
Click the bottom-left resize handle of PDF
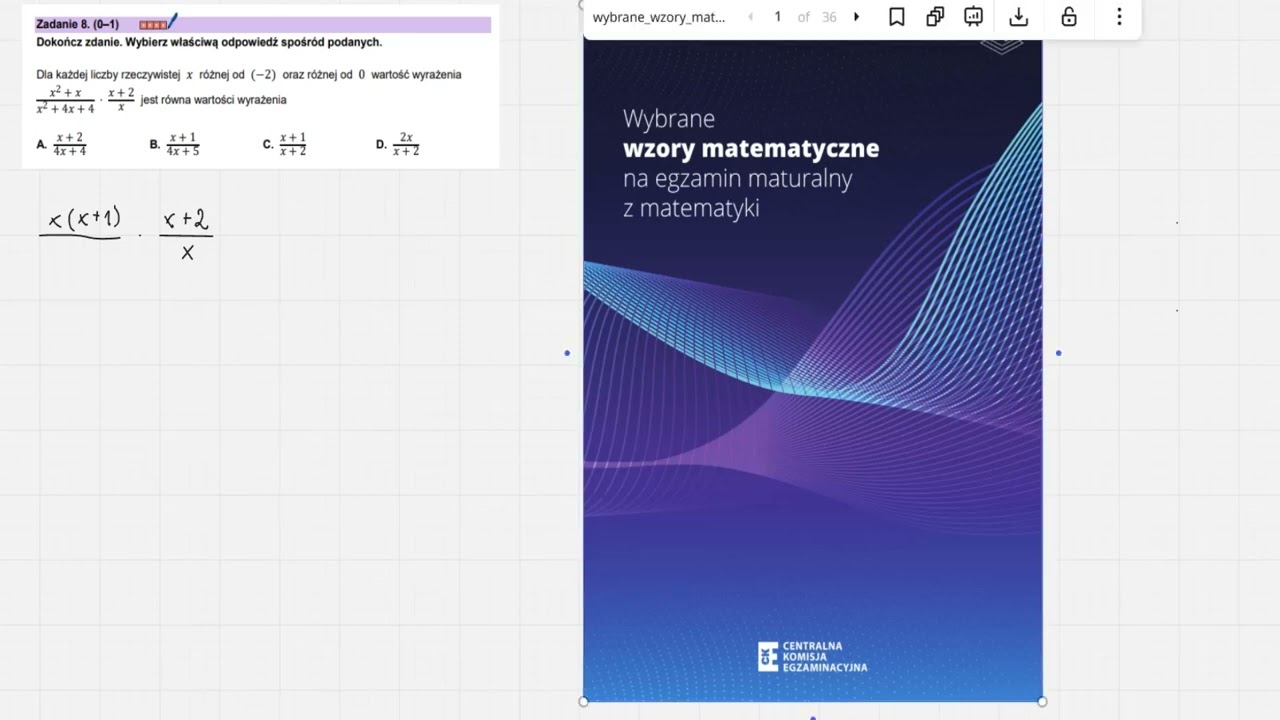[x=584, y=702]
